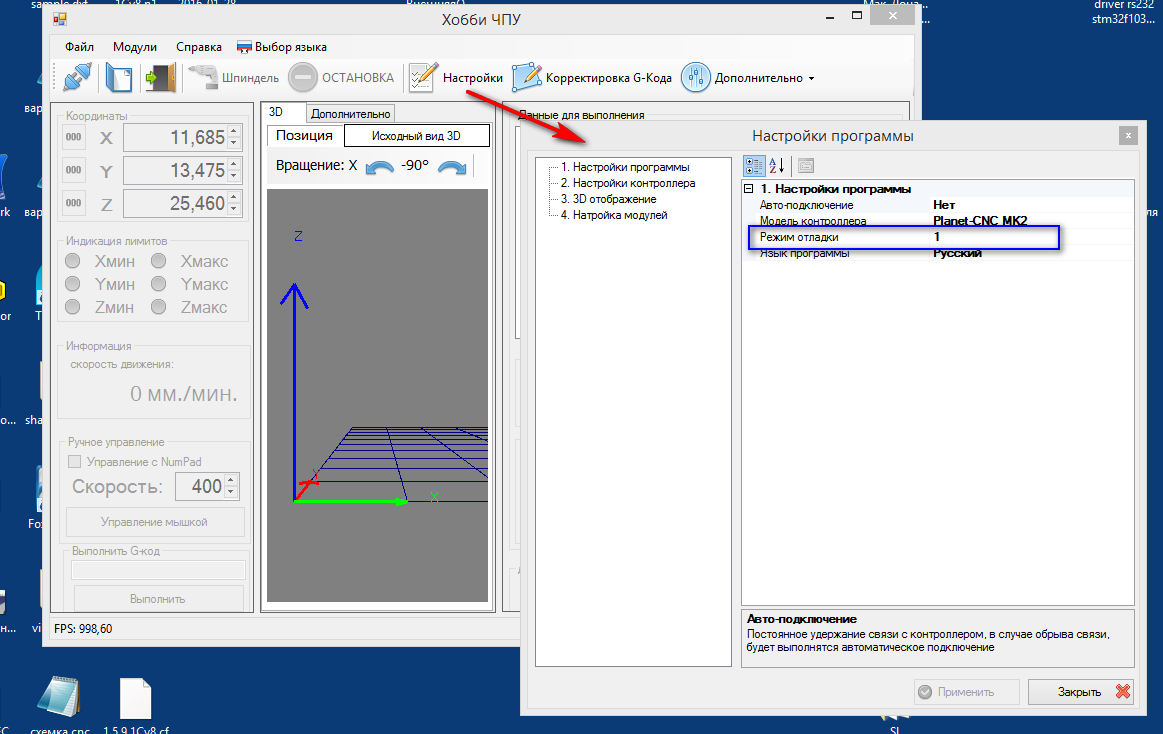1163x734 pixels.
Task: Click the Zмакс limit indicator
Action: point(159,307)
